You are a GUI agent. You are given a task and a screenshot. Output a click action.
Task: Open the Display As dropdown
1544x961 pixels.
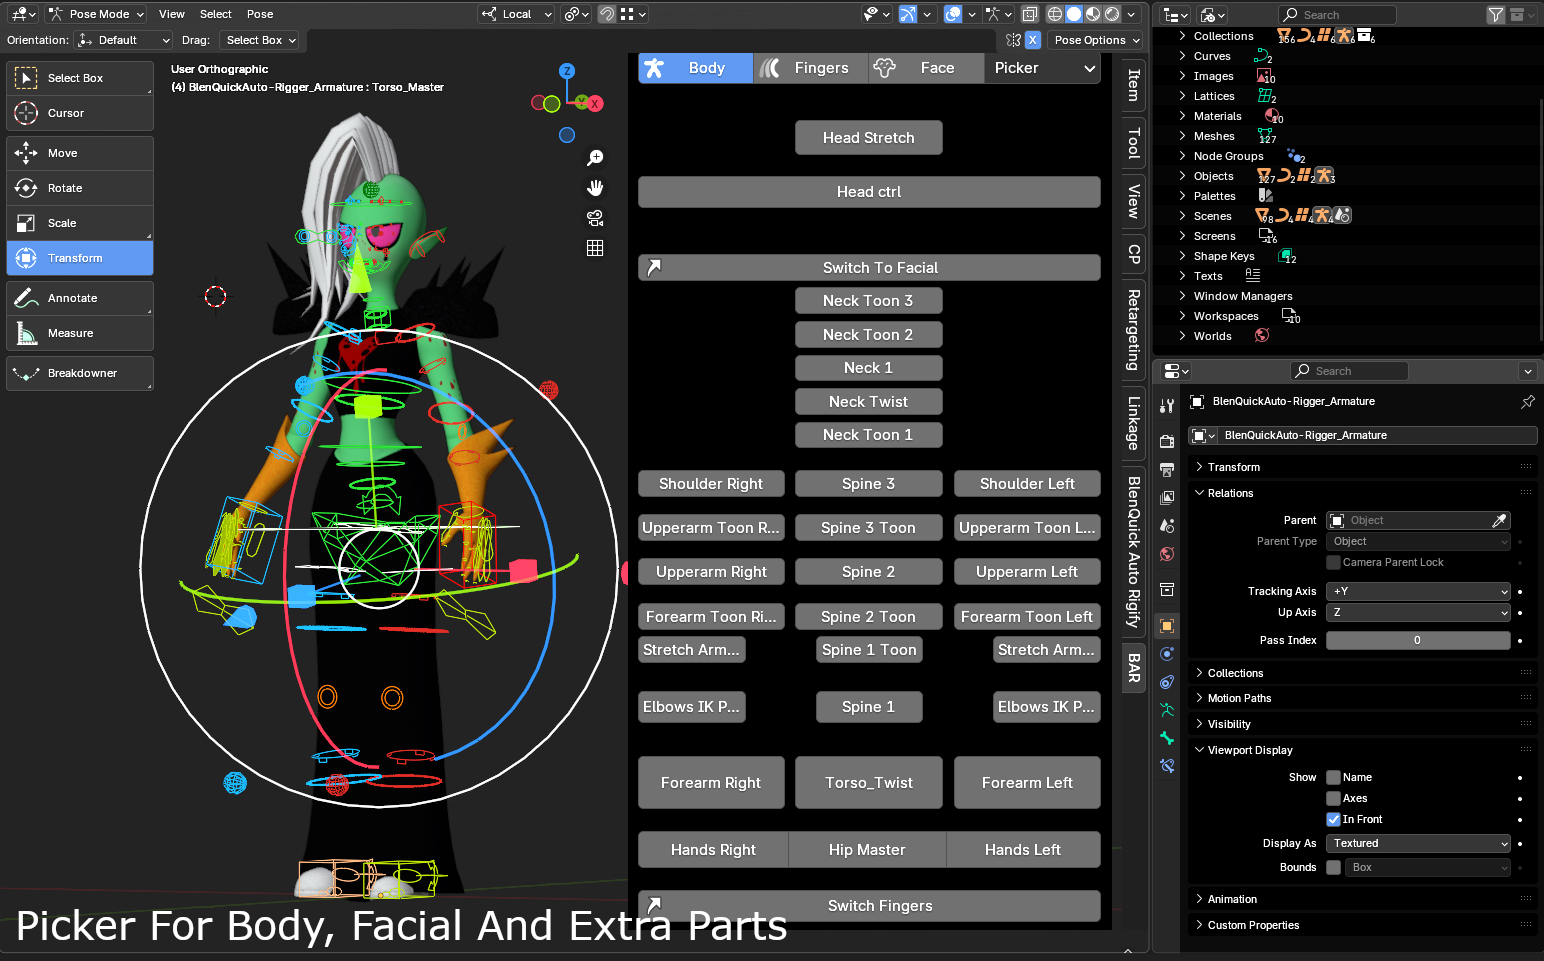(1417, 843)
